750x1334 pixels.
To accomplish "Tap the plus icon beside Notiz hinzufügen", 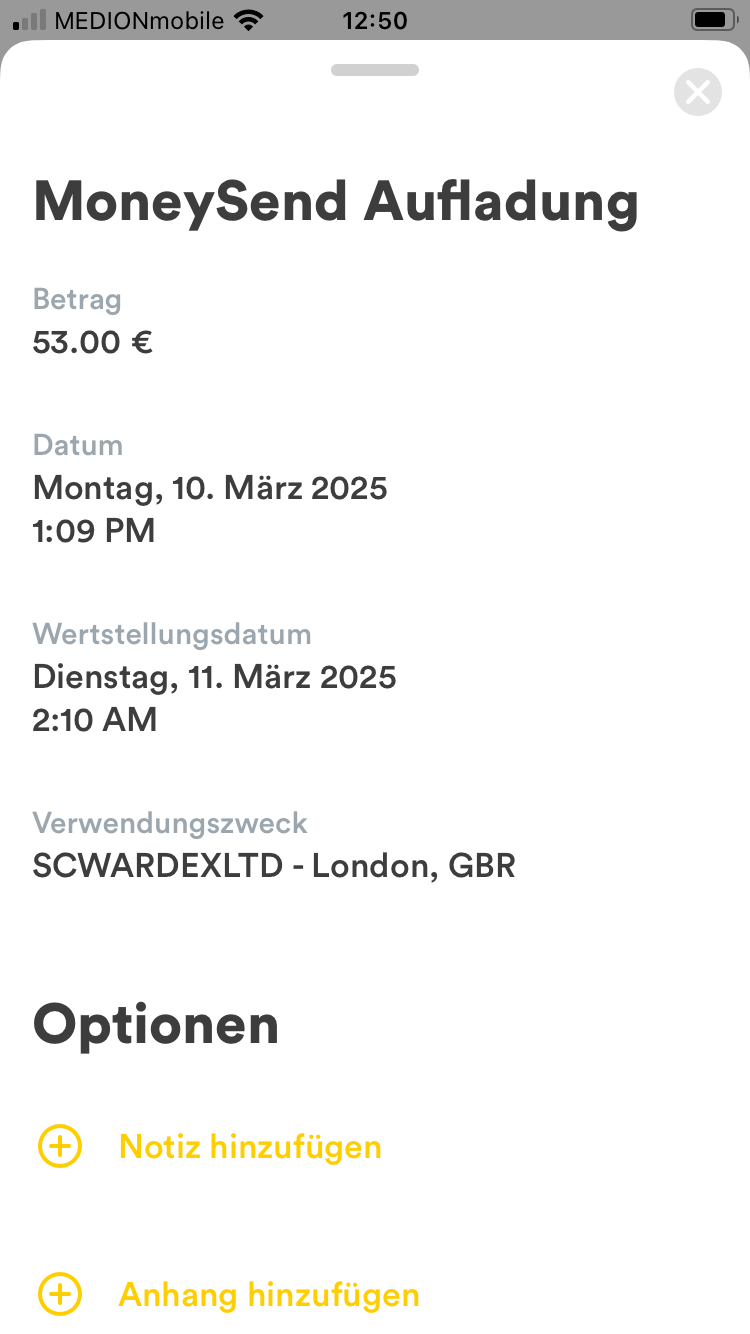I will coord(60,1146).
